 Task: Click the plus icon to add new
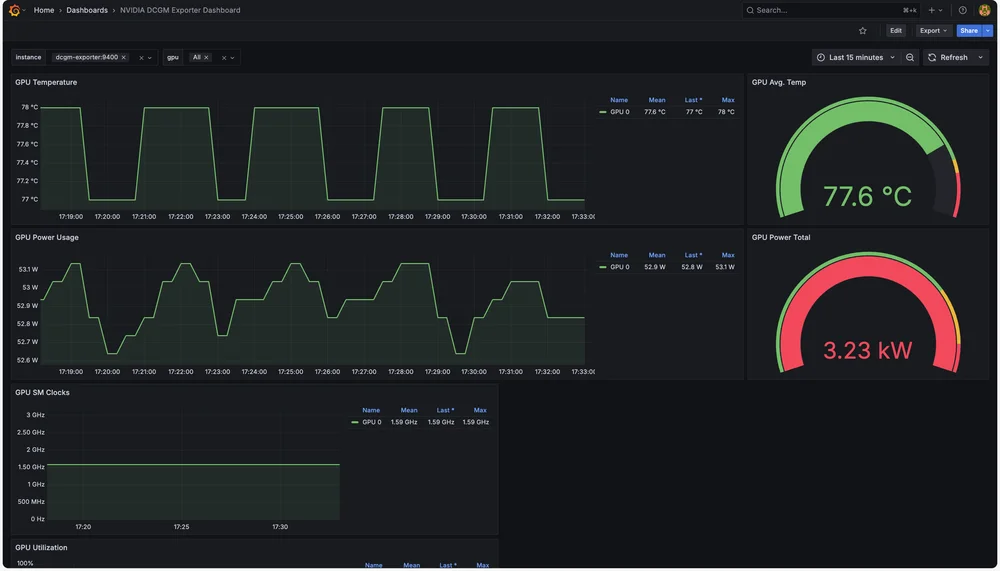[932, 10]
